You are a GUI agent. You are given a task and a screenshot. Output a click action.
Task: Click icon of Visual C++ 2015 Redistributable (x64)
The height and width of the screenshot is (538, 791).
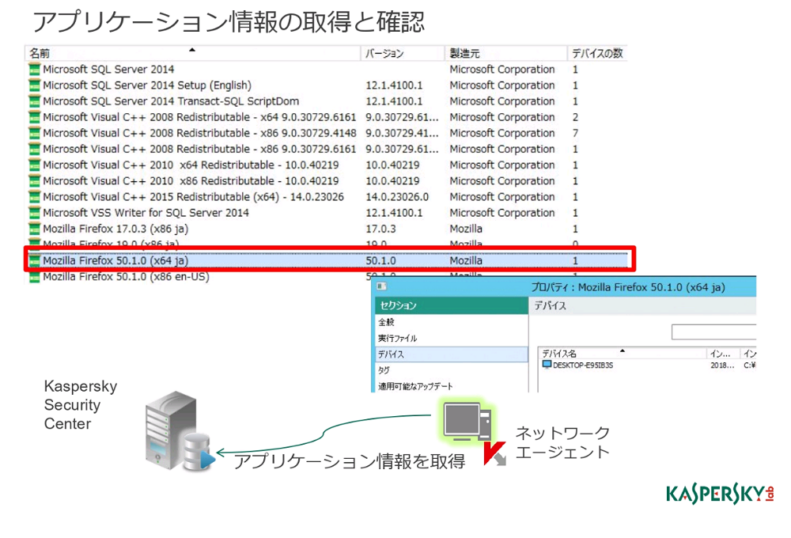[x=34, y=197]
